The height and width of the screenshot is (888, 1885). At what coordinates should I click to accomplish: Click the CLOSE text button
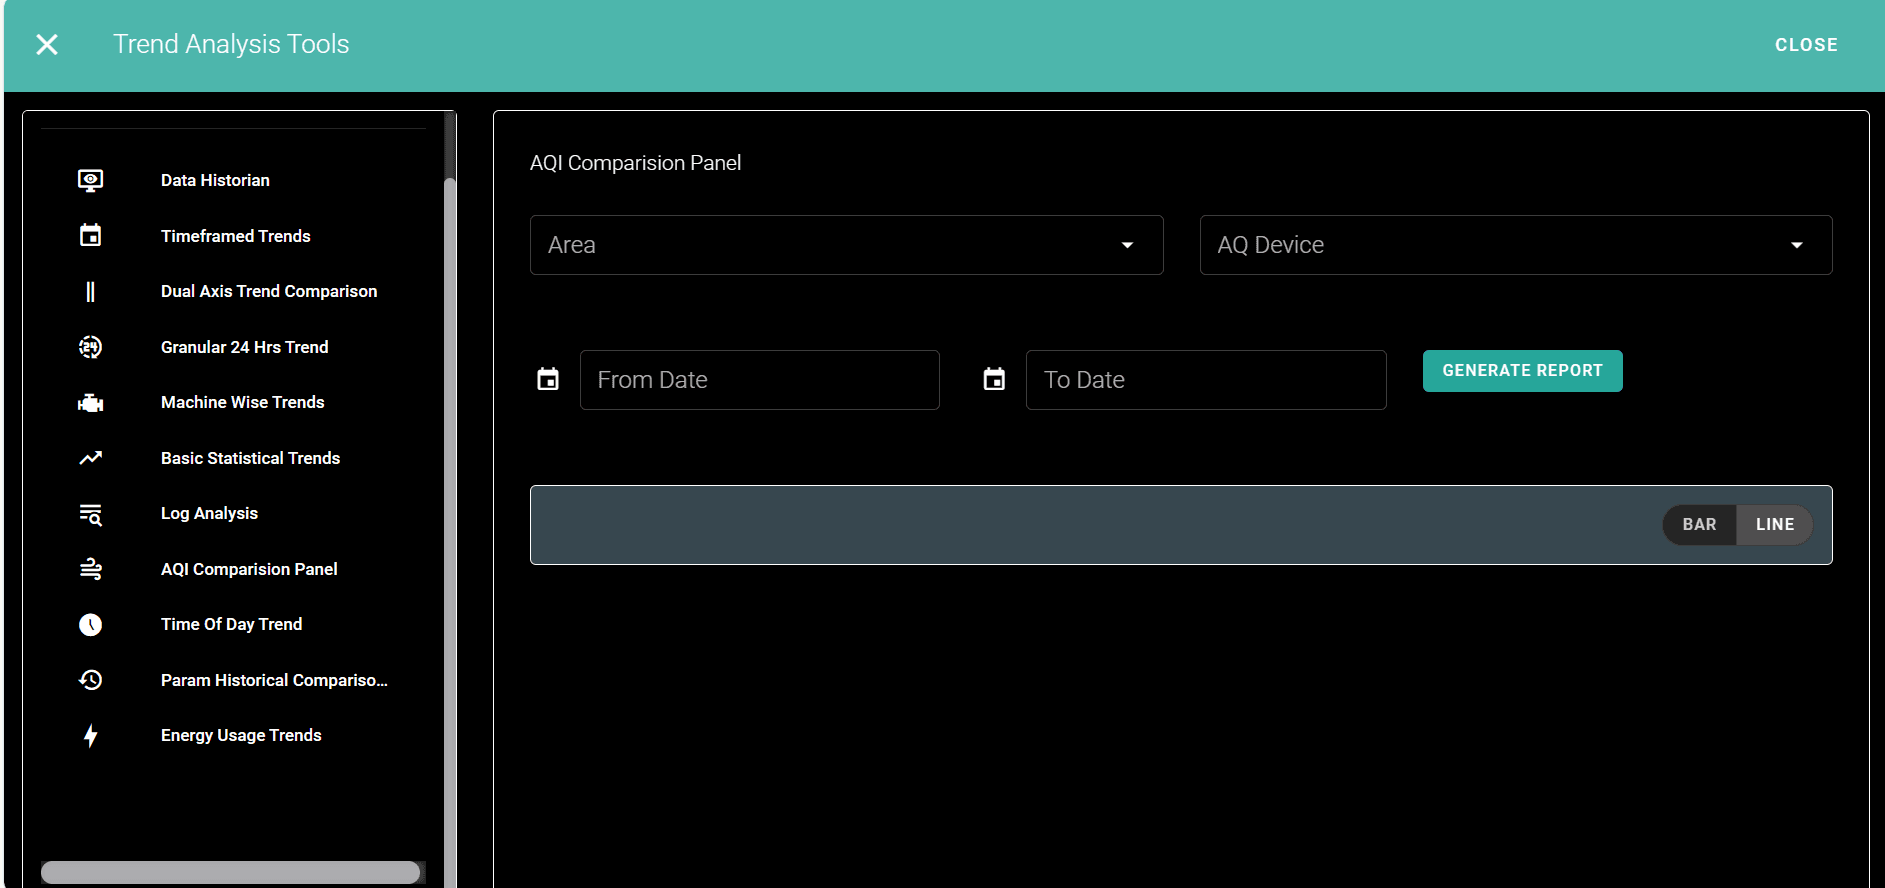point(1806,45)
